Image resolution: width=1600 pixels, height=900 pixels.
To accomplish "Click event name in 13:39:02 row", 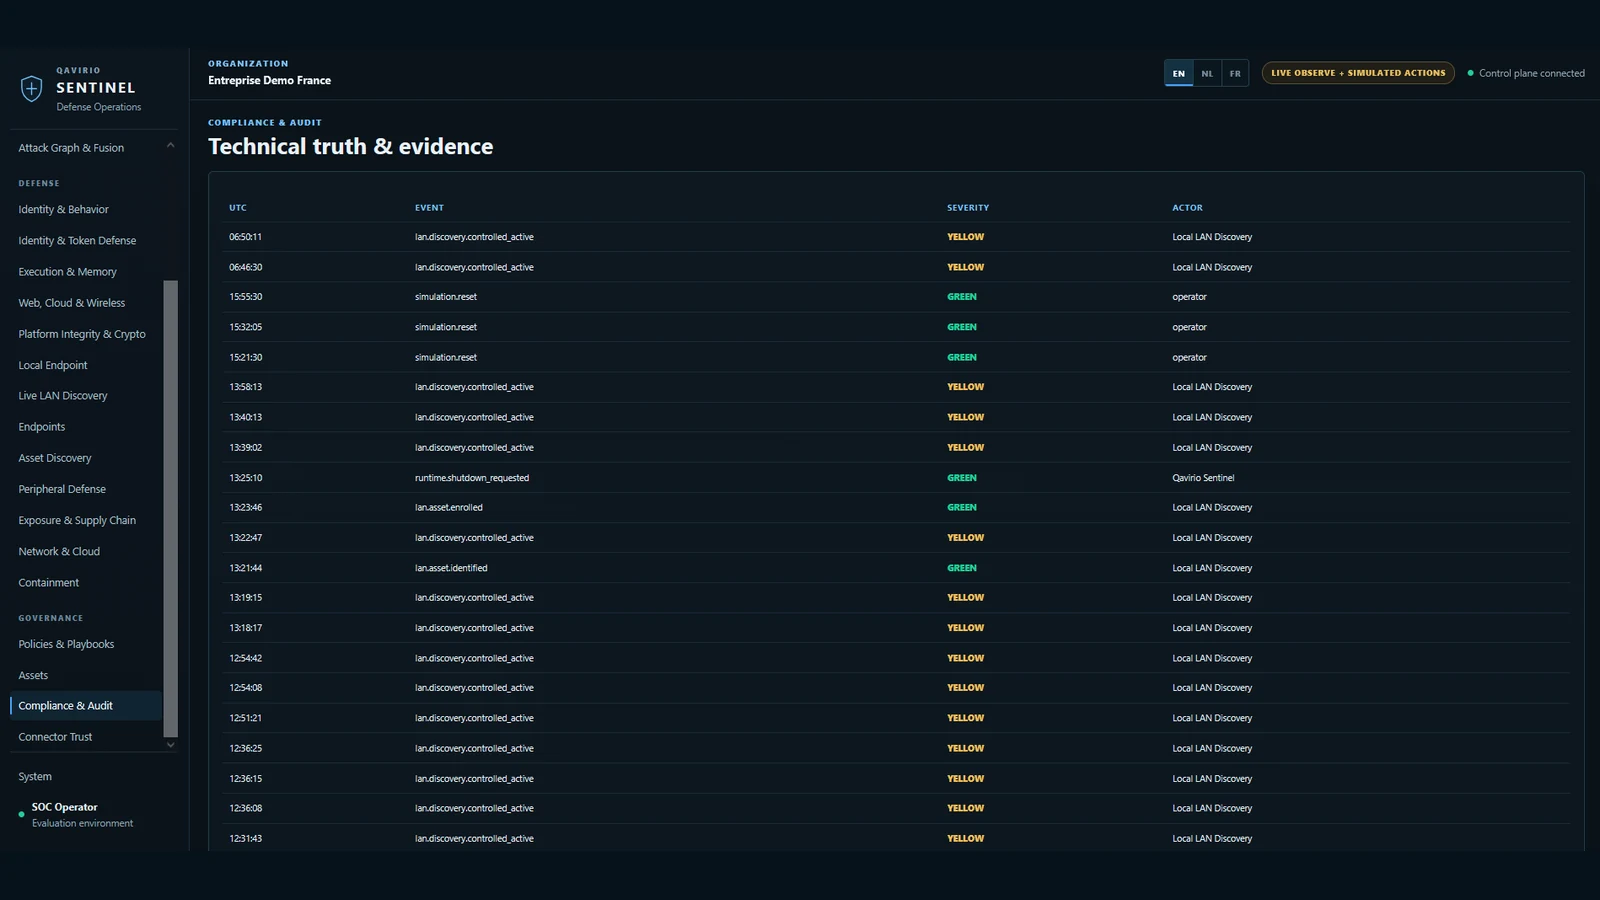I will click(475, 448).
